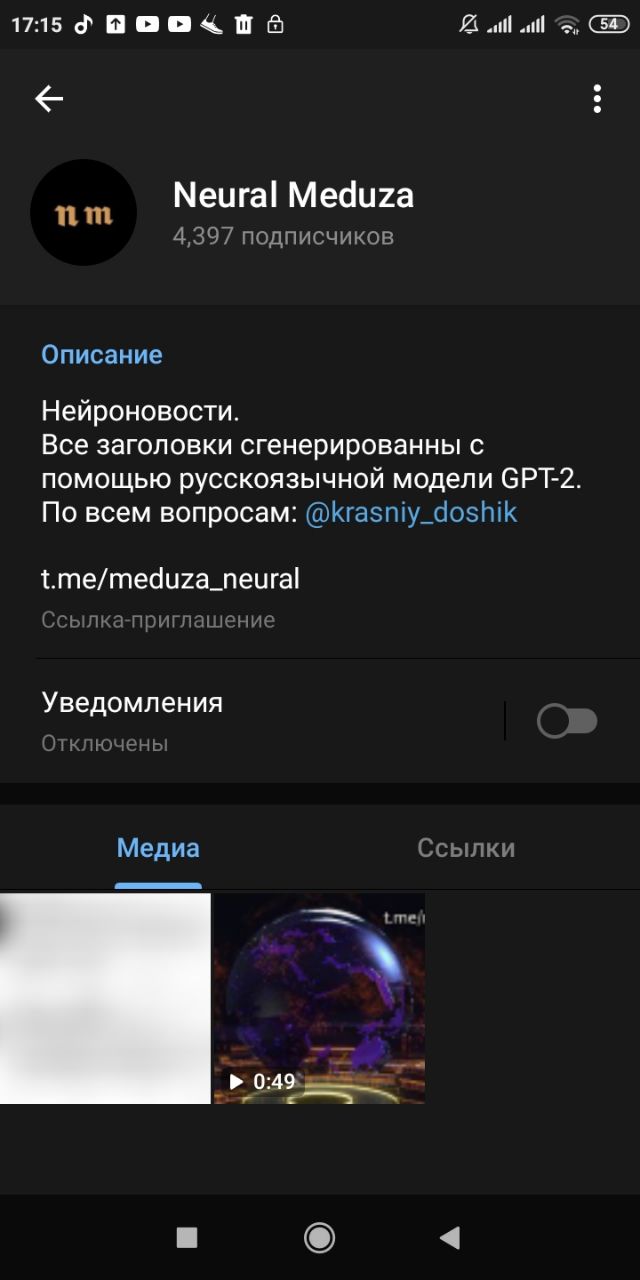The image size is (640, 1280).
Task: Tap the muted bell status icon
Action: [468, 24]
